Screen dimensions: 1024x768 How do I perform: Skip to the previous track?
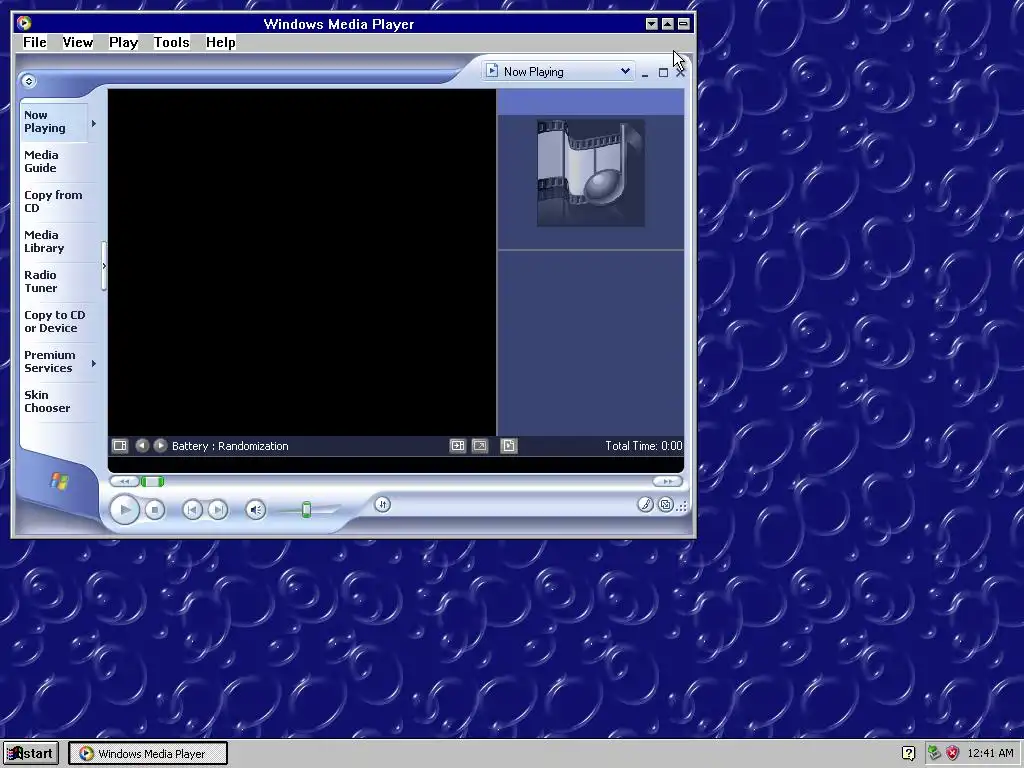[192, 509]
